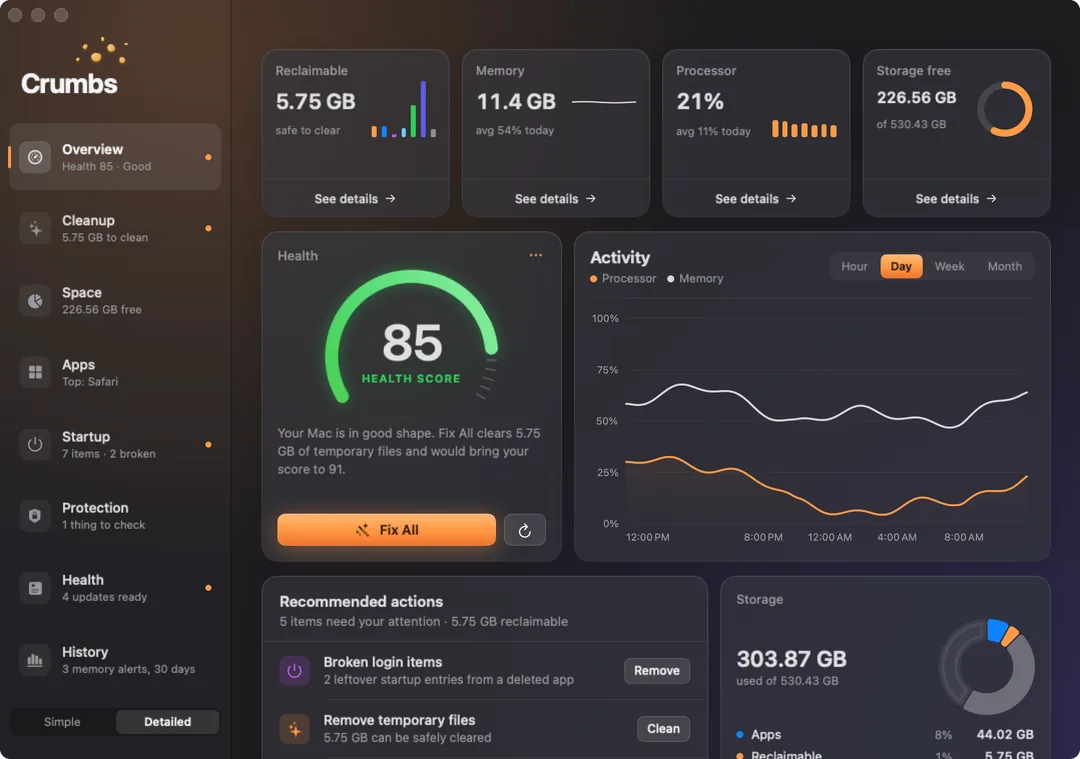The width and height of the screenshot is (1080, 759).
Task: Open See details on the Memory card
Action: [556, 199]
